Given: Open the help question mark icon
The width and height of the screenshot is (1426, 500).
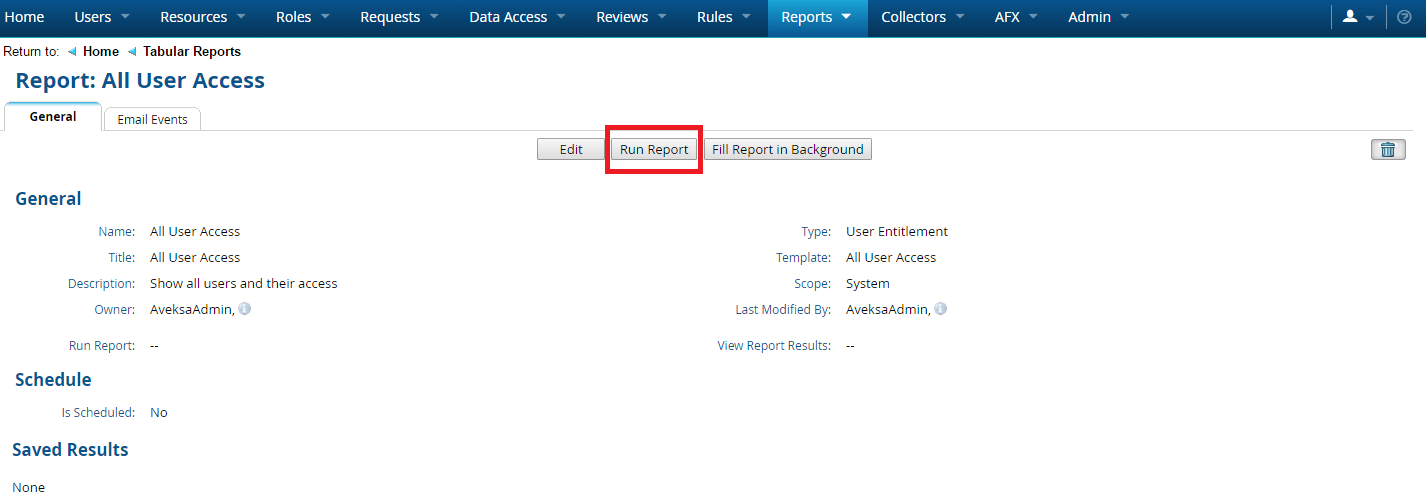Looking at the screenshot, I should [1404, 17].
